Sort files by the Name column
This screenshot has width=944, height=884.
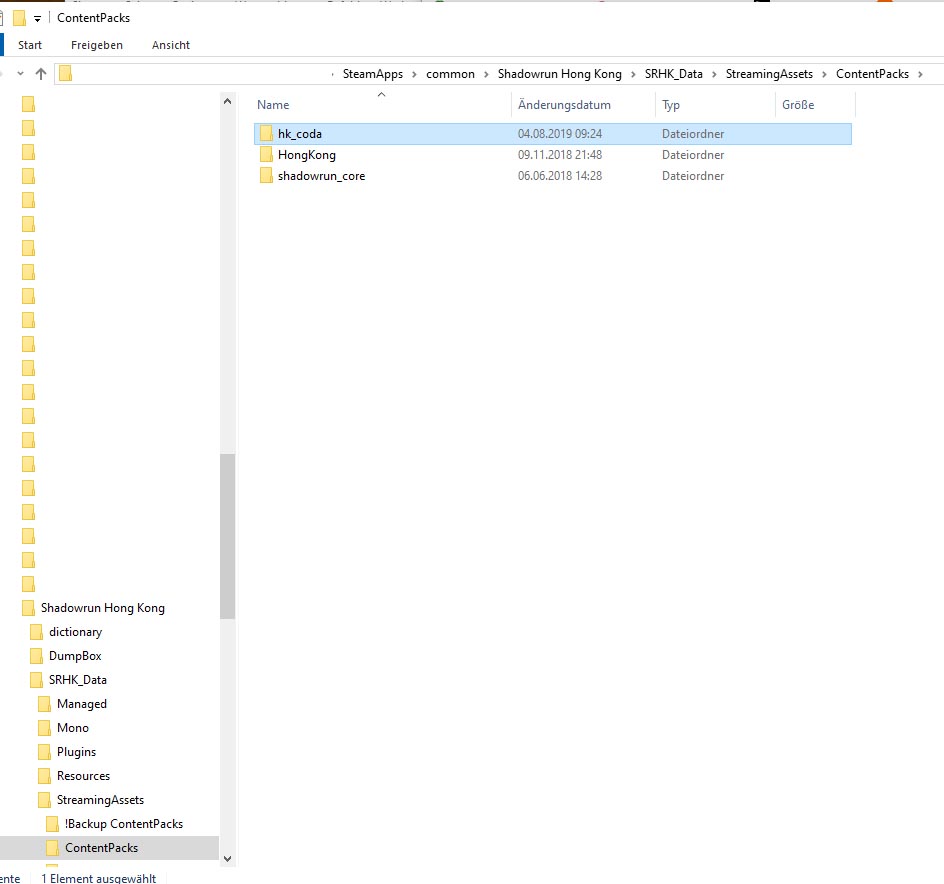coord(273,105)
